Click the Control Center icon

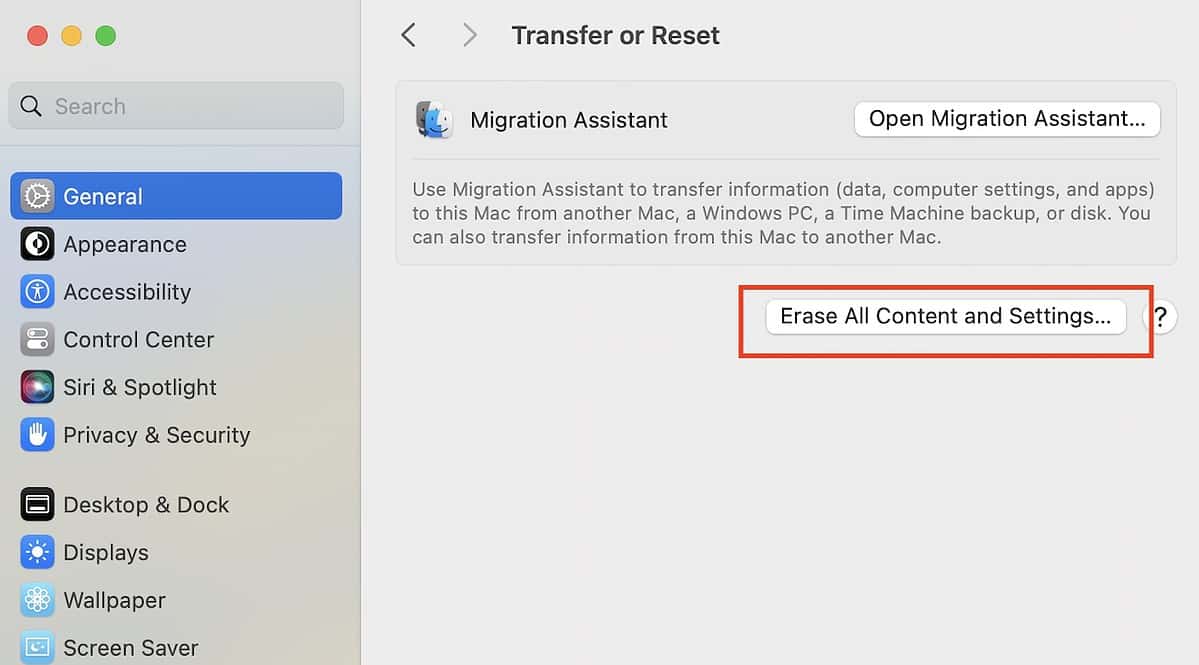coord(38,340)
